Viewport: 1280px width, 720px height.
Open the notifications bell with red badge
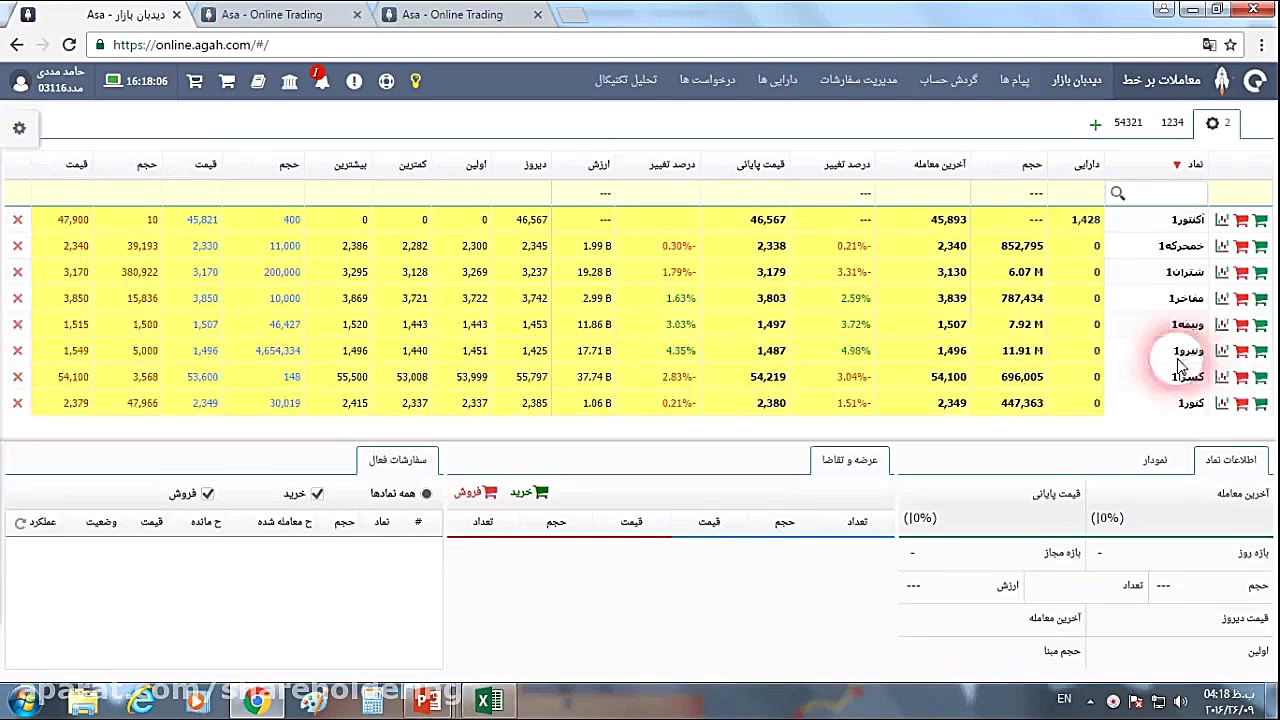click(321, 80)
